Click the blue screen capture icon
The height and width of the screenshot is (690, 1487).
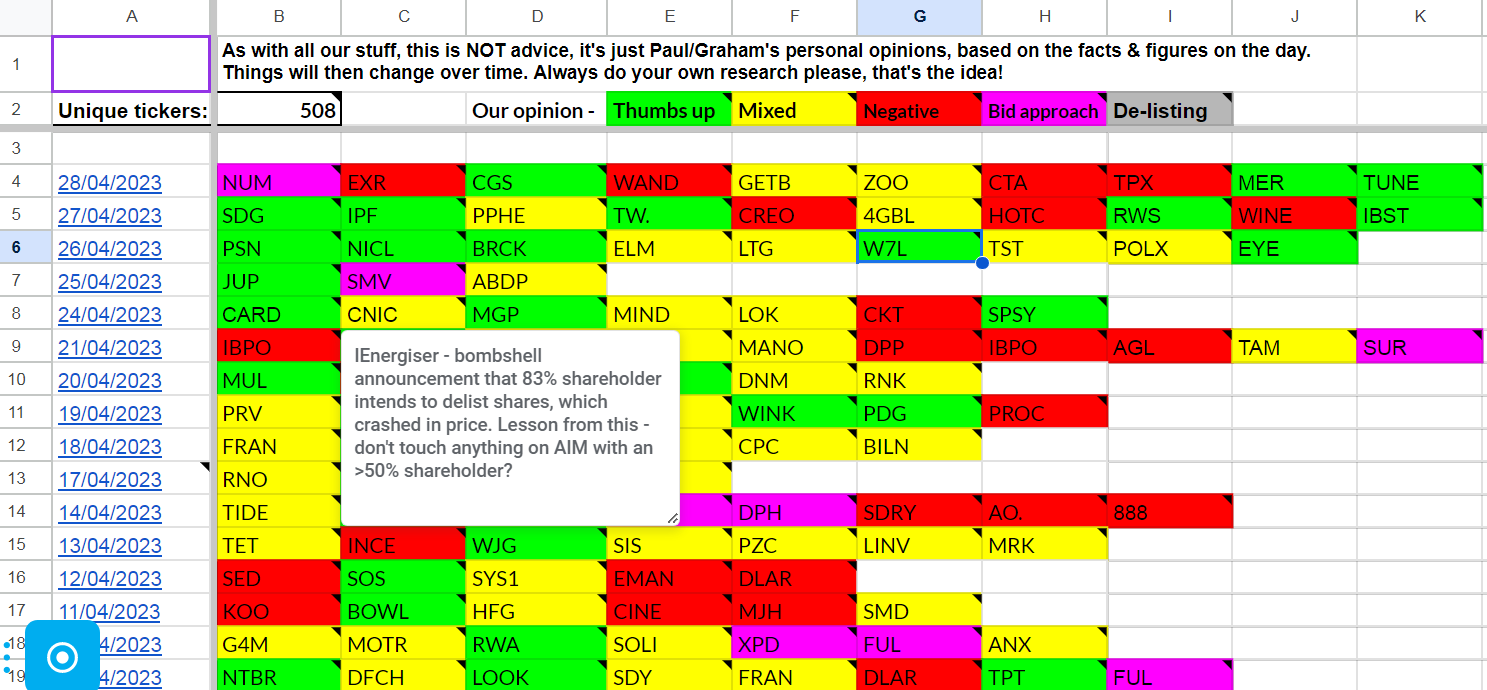point(62,656)
